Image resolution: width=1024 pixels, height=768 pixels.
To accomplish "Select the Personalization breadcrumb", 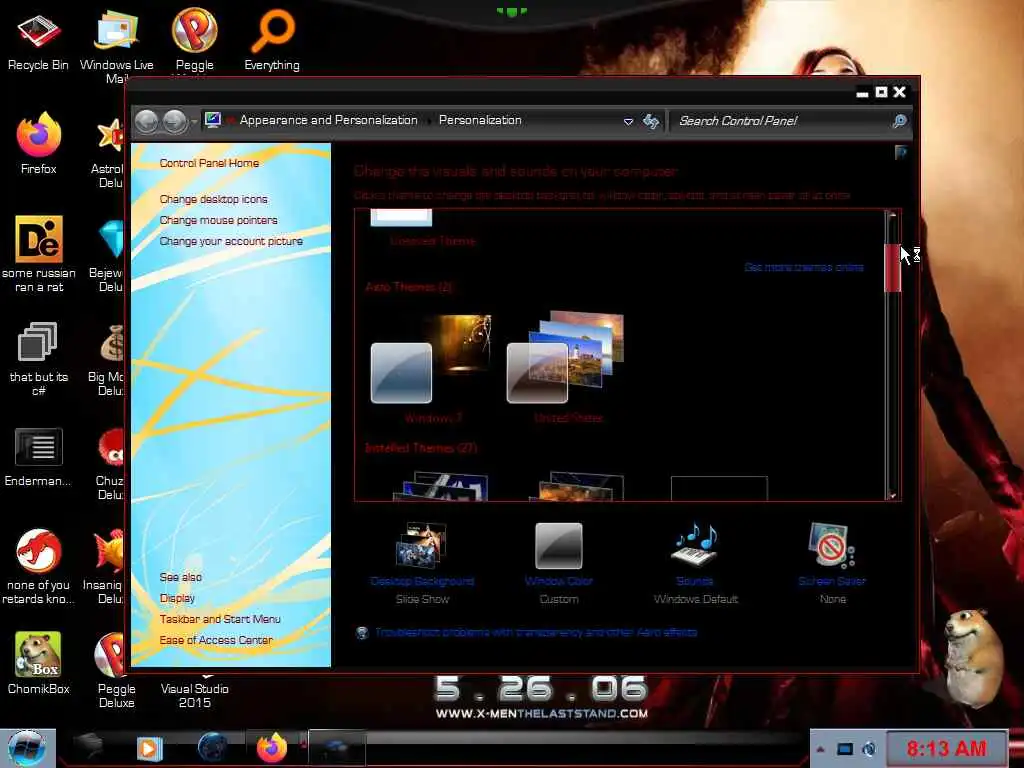I will [480, 120].
